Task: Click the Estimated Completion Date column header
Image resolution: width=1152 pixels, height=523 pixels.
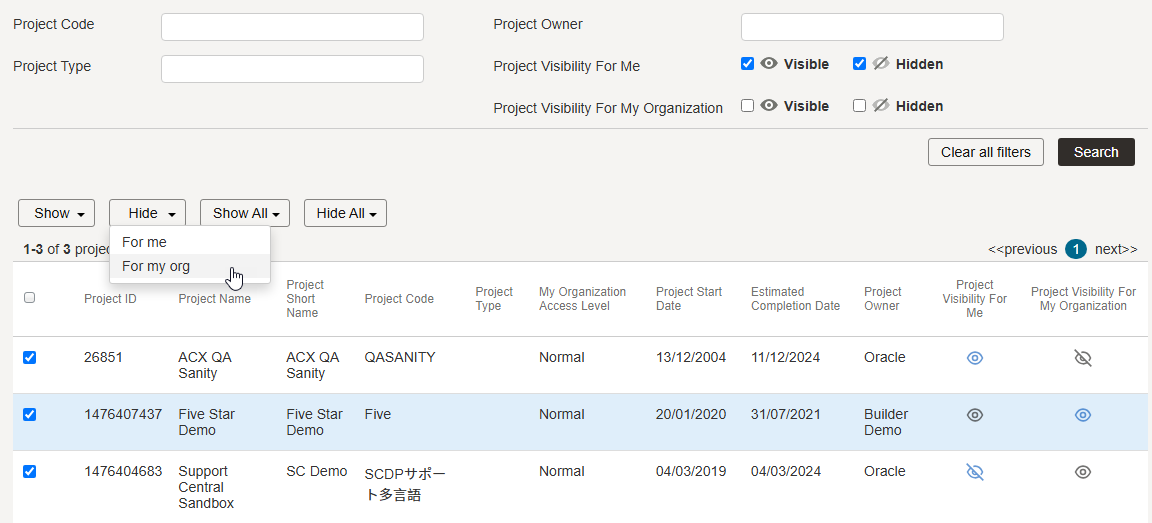Action: point(795,299)
